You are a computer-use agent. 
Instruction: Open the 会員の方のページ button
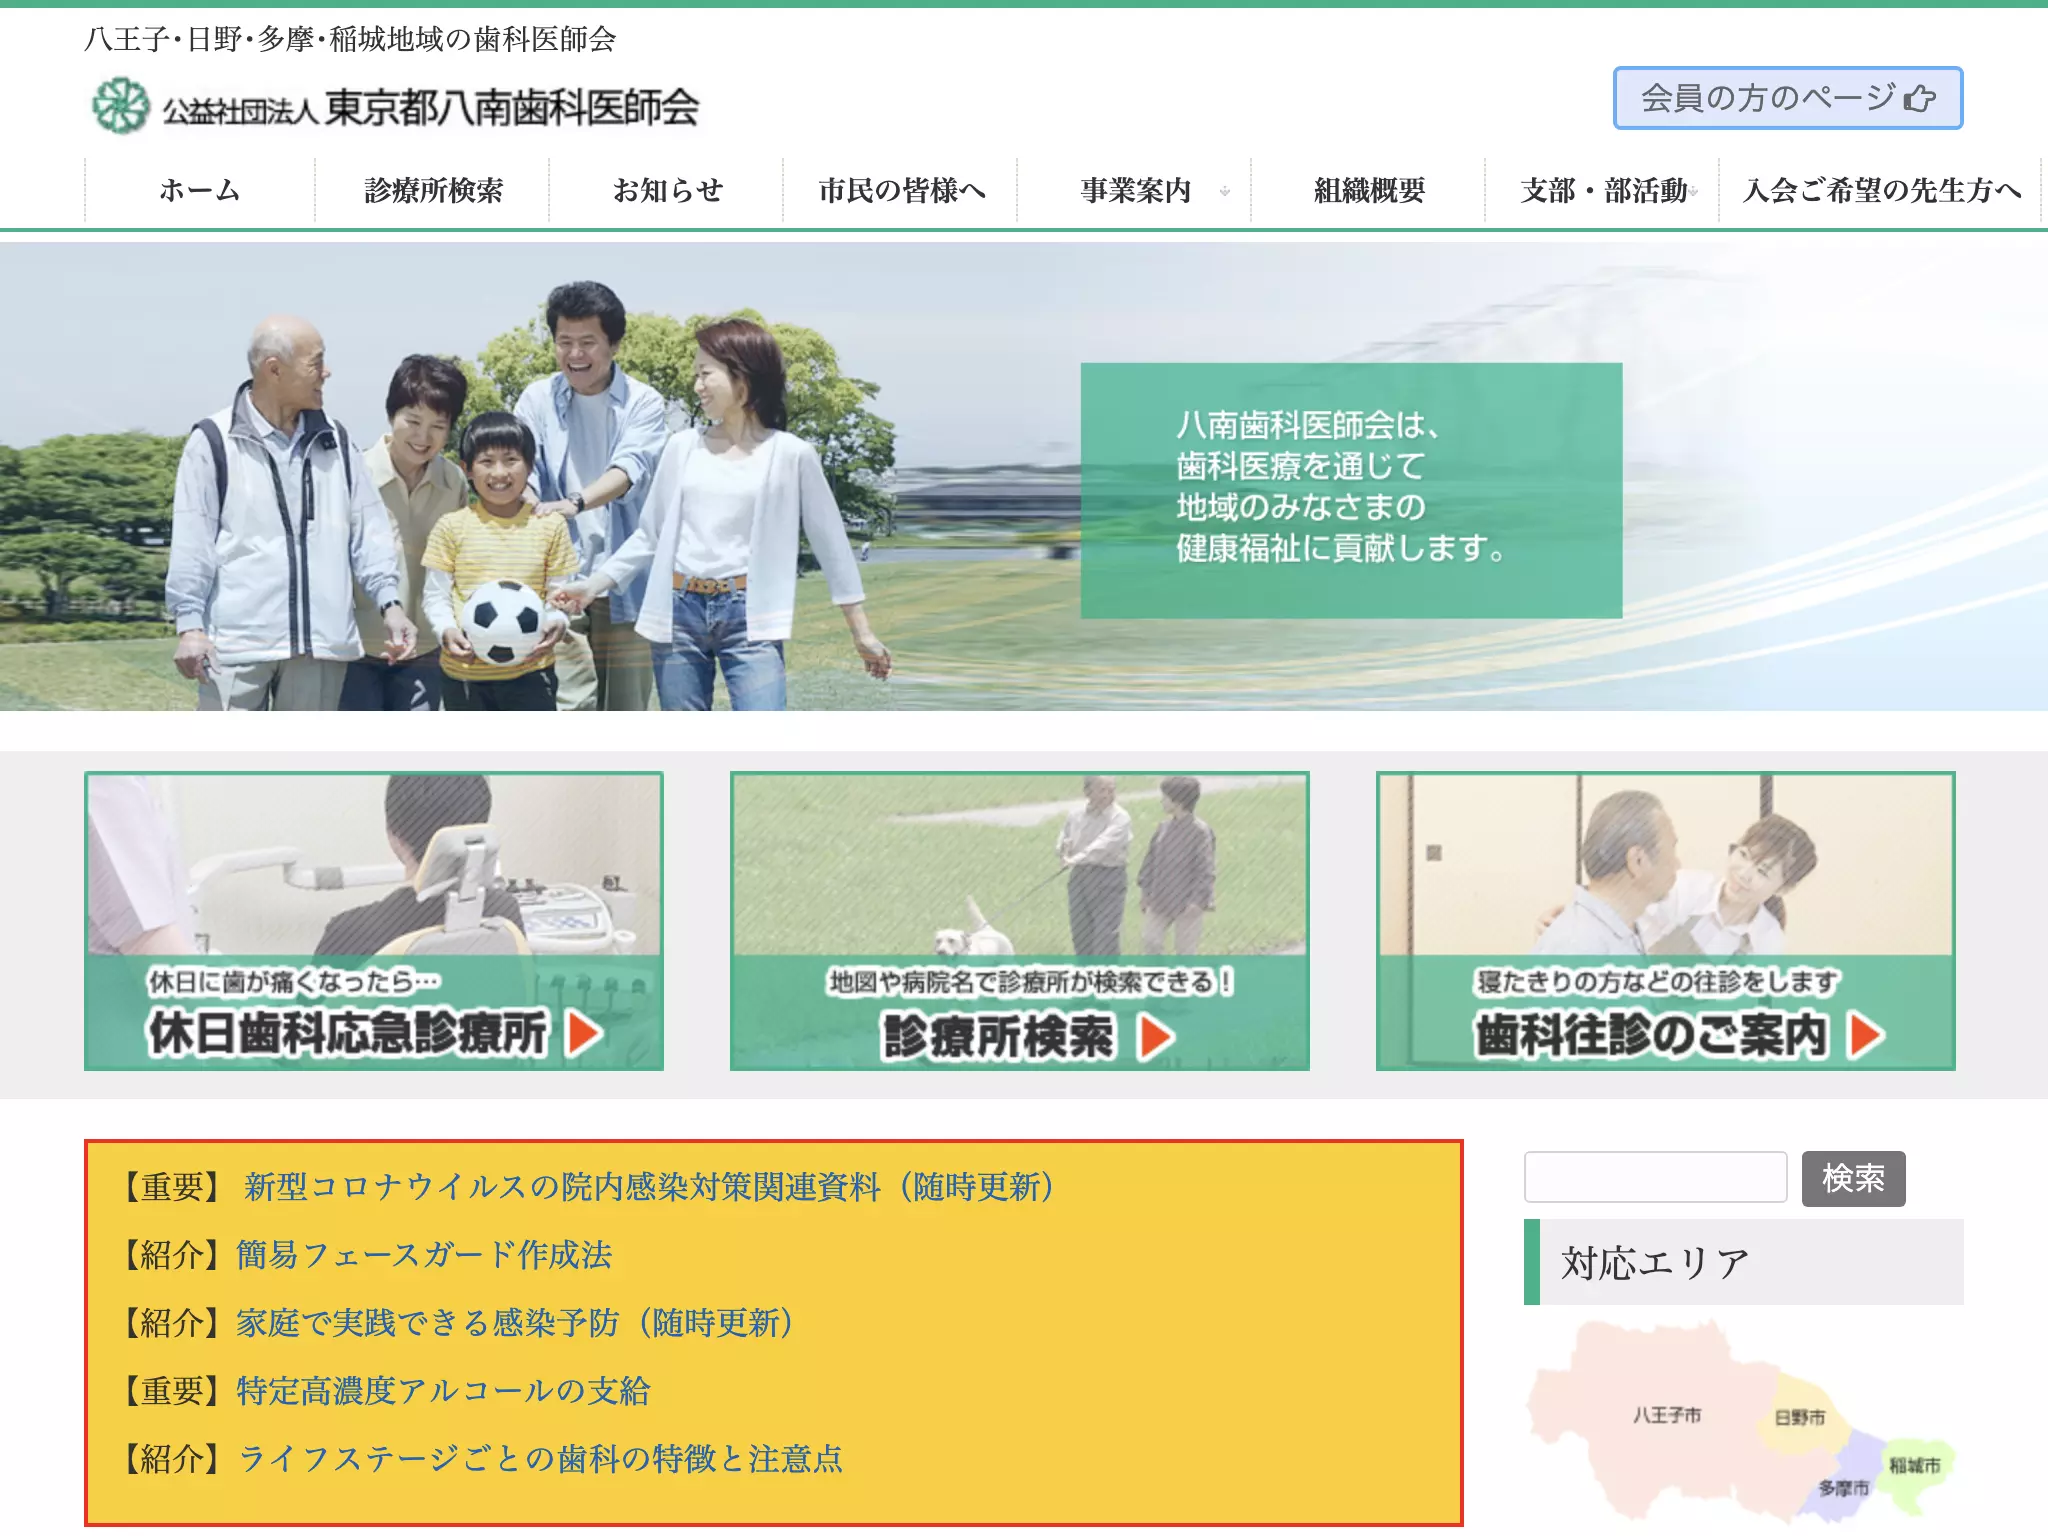[x=1788, y=98]
